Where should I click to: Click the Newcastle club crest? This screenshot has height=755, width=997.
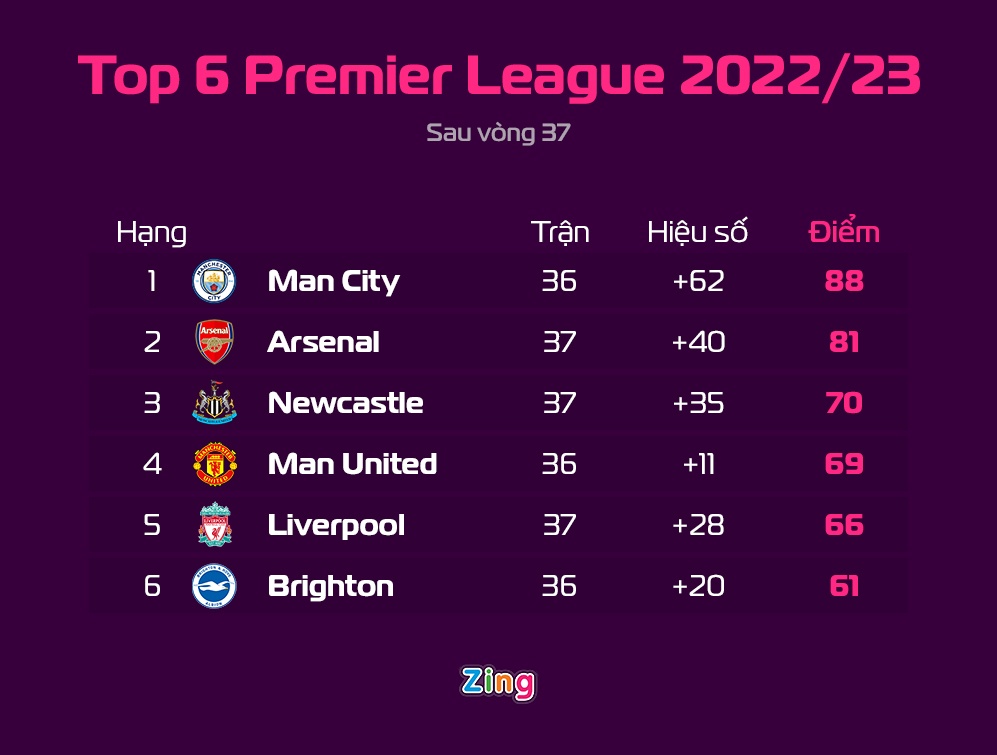(x=214, y=404)
